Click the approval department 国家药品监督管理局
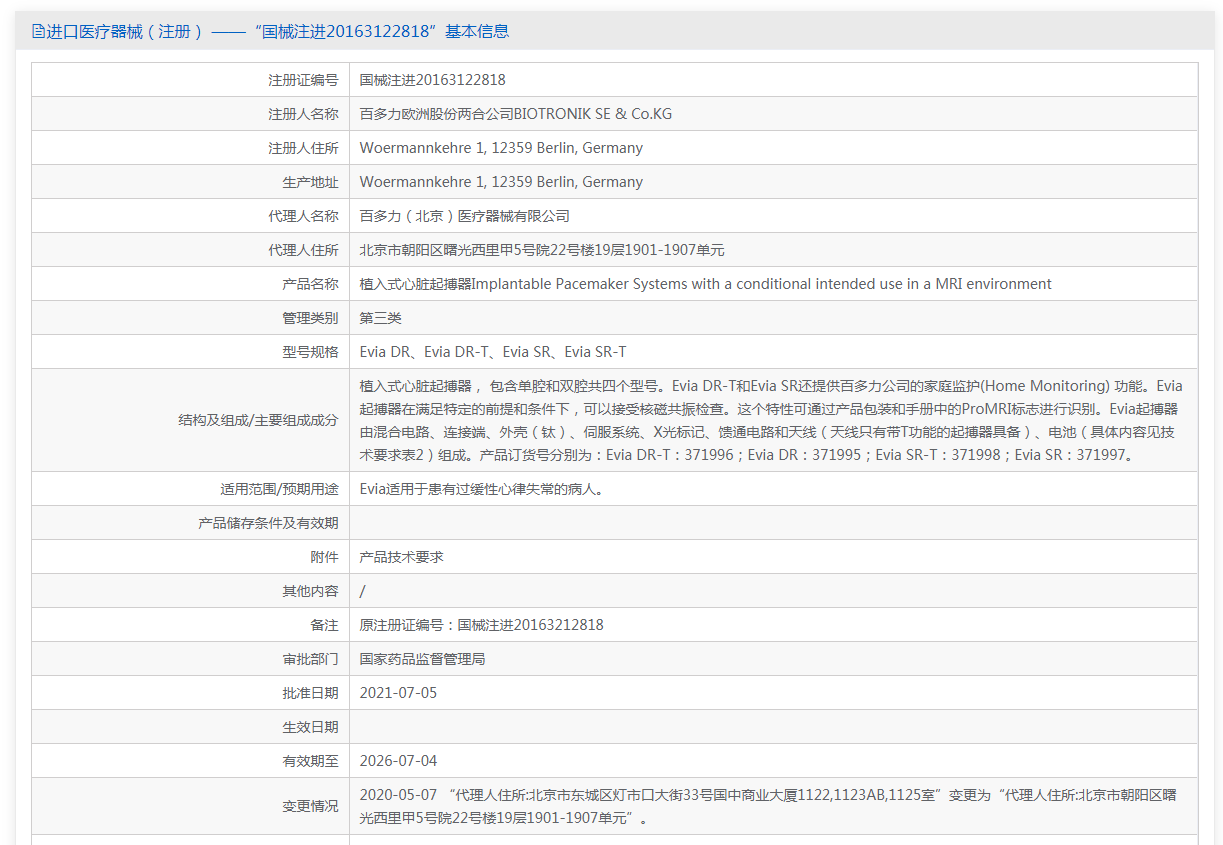 [422, 659]
